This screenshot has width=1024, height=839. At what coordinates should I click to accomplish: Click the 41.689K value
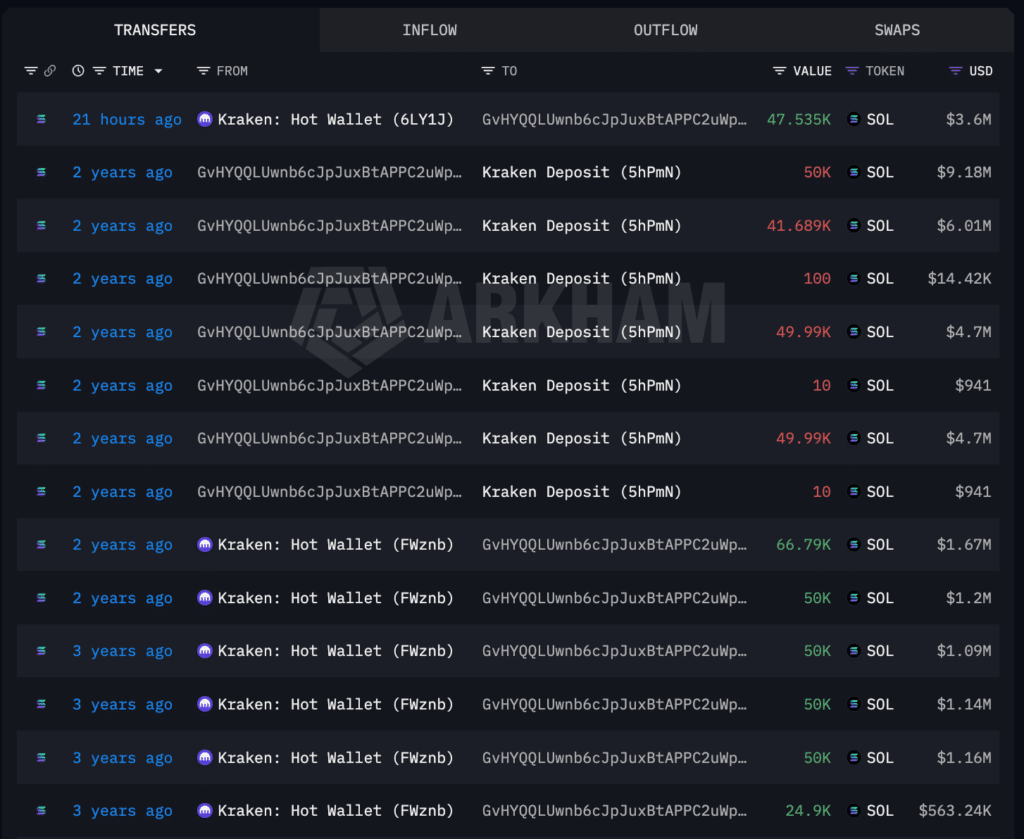point(799,226)
